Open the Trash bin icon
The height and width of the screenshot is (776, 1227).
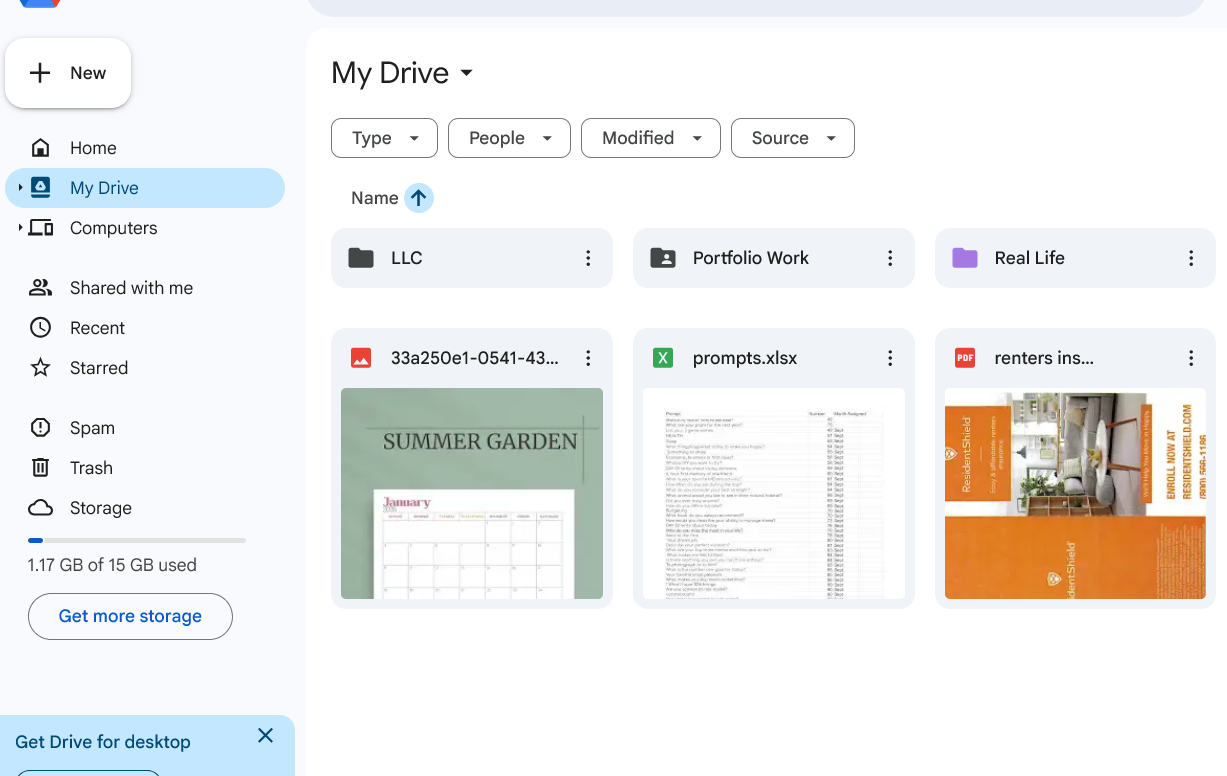(x=40, y=467)
